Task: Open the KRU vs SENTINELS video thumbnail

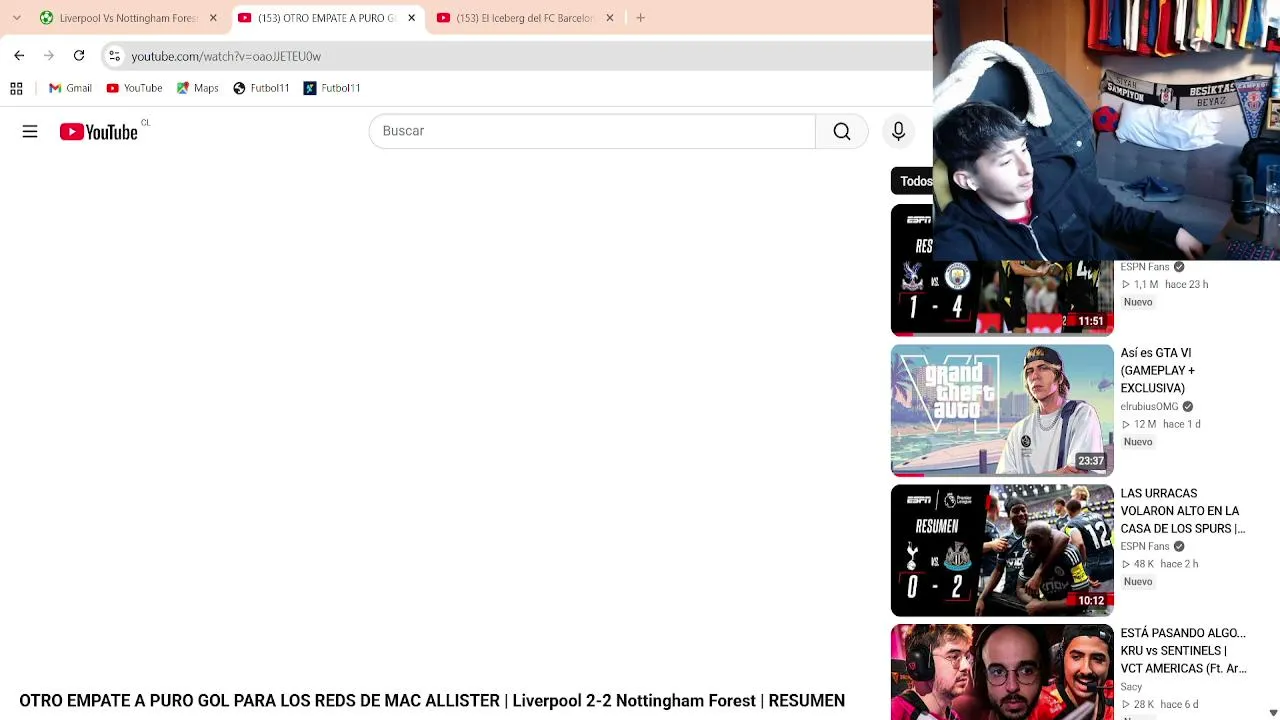Action: (1002, 672)
